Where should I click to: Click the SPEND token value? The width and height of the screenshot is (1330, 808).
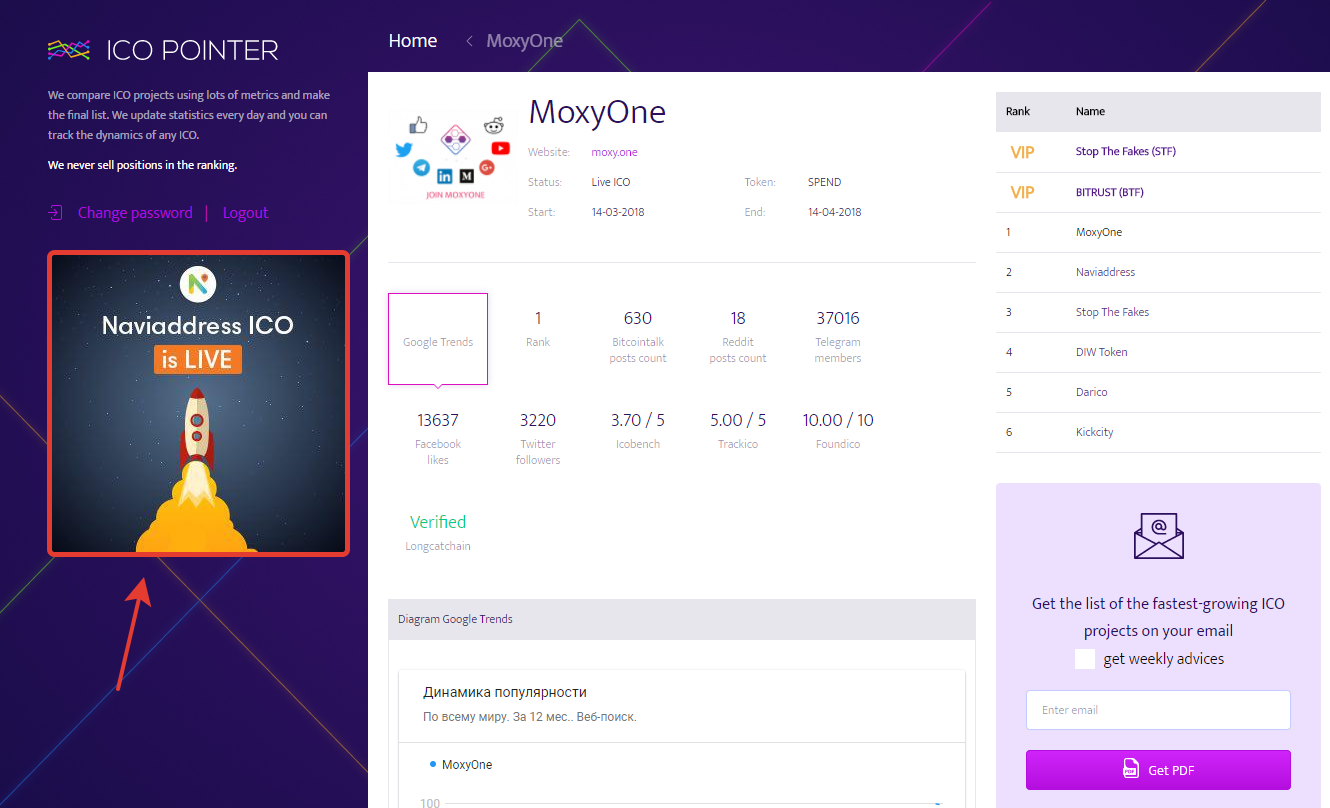tap(824, 182)
